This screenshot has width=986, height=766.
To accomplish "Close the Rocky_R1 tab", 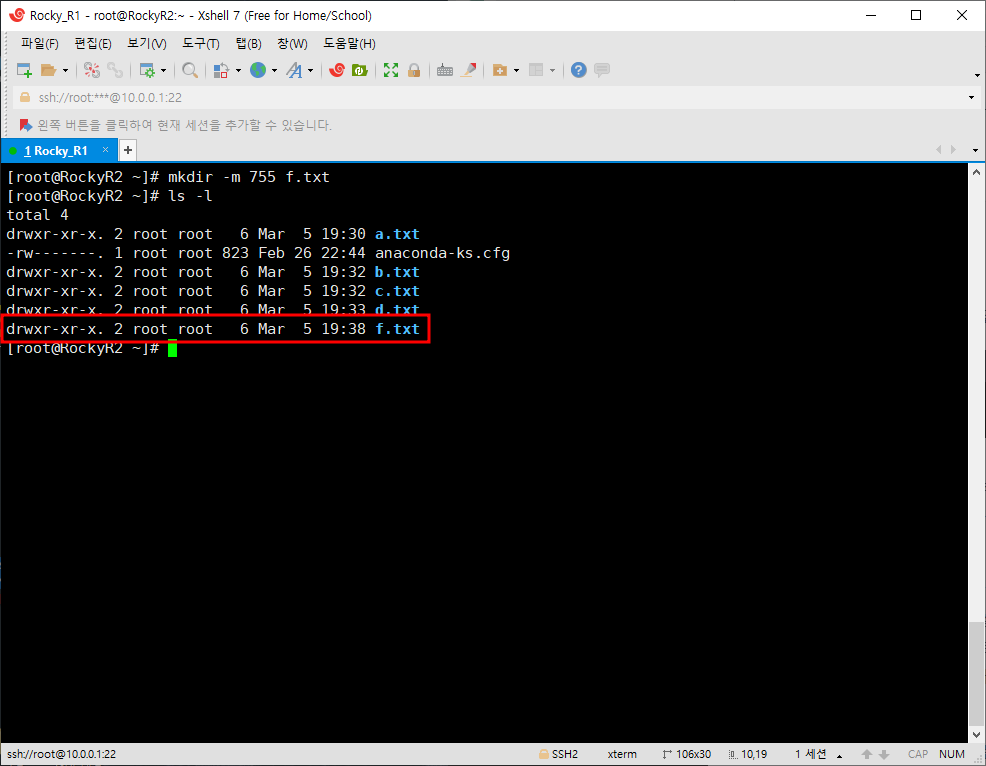I will (x=106, y=150).
